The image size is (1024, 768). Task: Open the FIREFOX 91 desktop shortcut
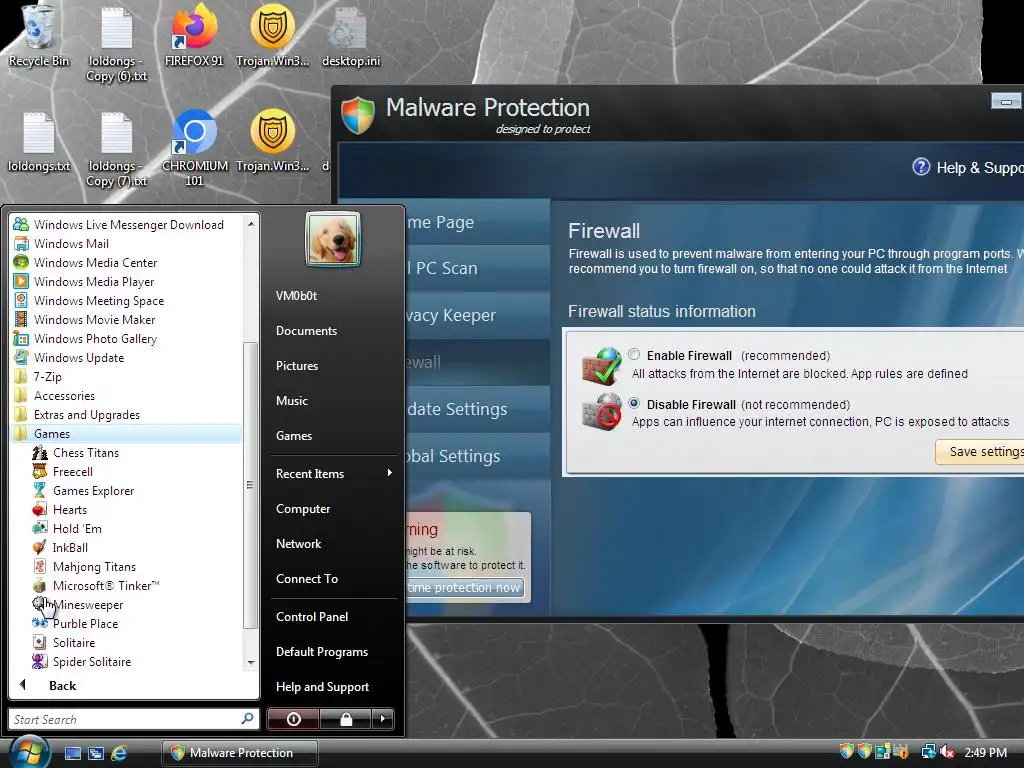194,36
